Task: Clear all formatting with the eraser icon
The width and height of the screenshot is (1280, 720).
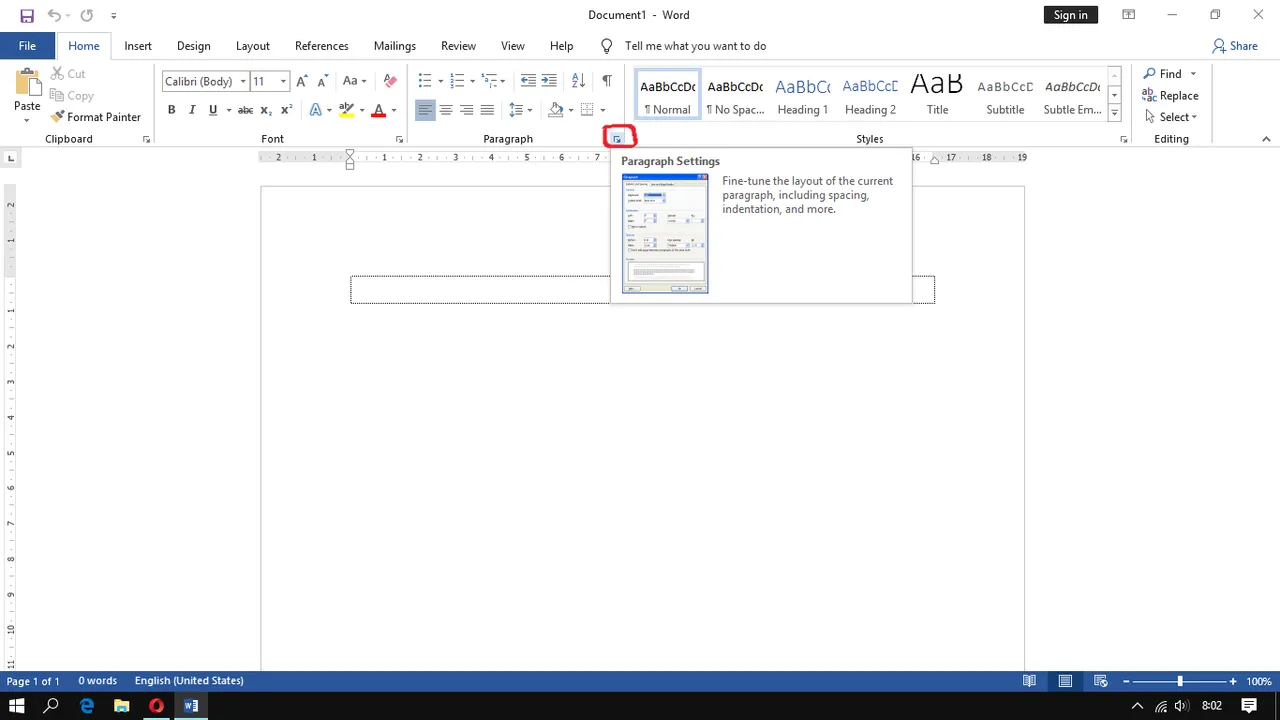Action: coord(390,81)
